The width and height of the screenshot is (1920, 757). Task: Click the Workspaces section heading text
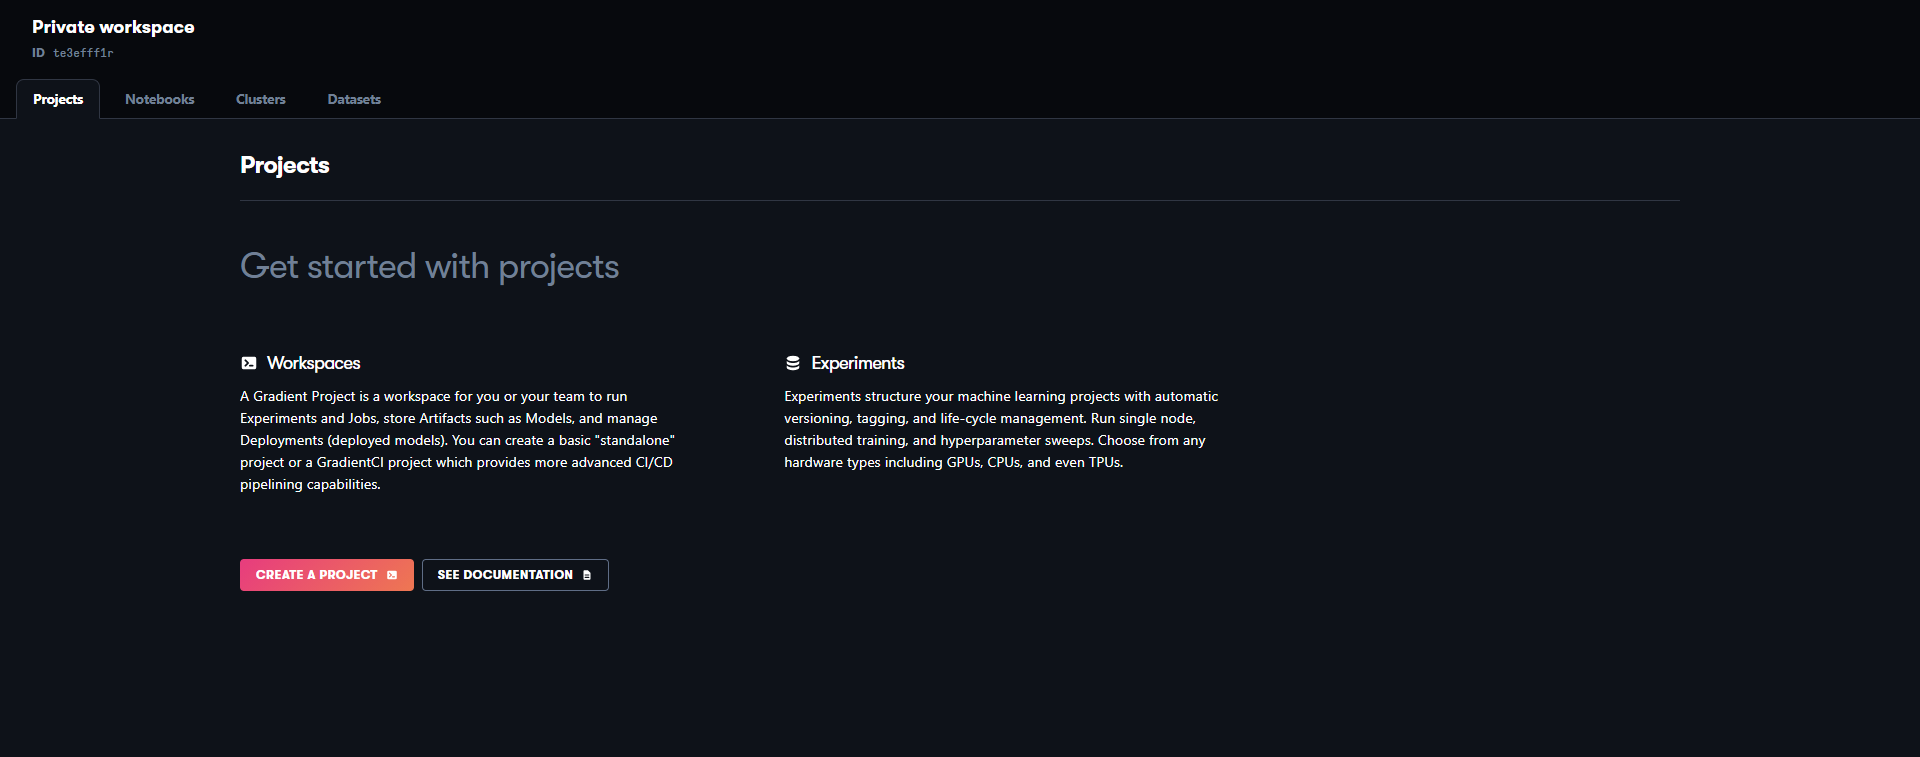[313, 363]
